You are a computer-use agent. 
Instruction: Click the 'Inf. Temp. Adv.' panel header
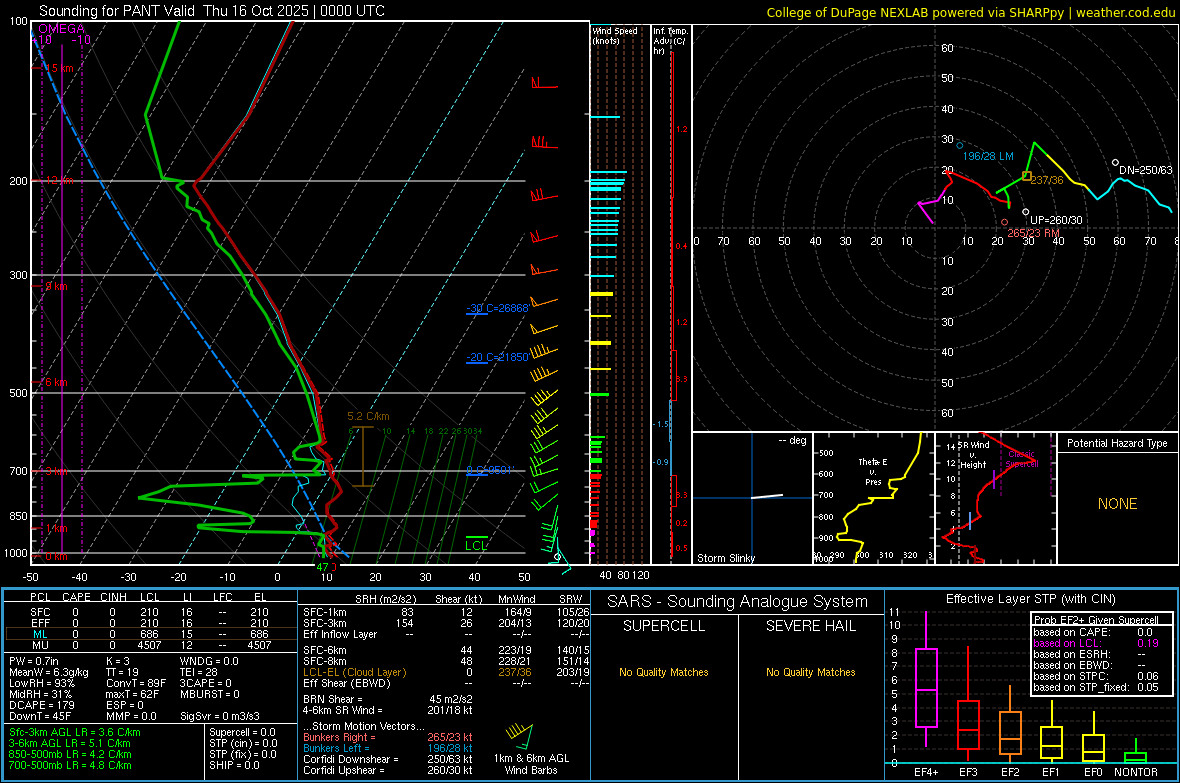tap(671, 41)
